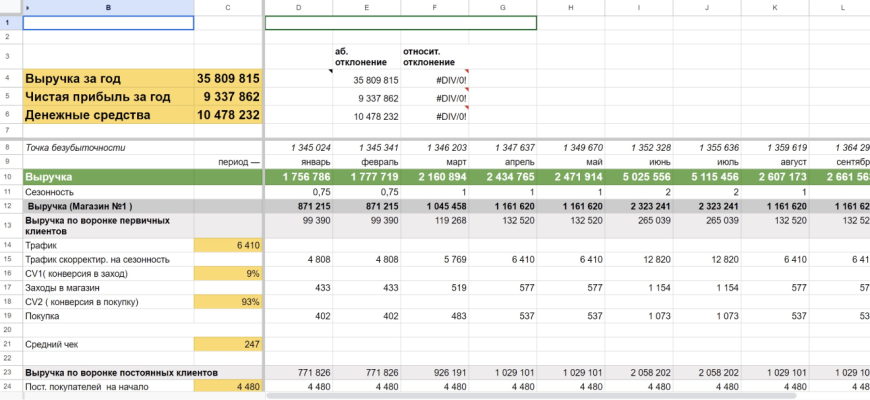Click the black triangle marker in cell D4
The image size is (870, 400).
point(330,72)
